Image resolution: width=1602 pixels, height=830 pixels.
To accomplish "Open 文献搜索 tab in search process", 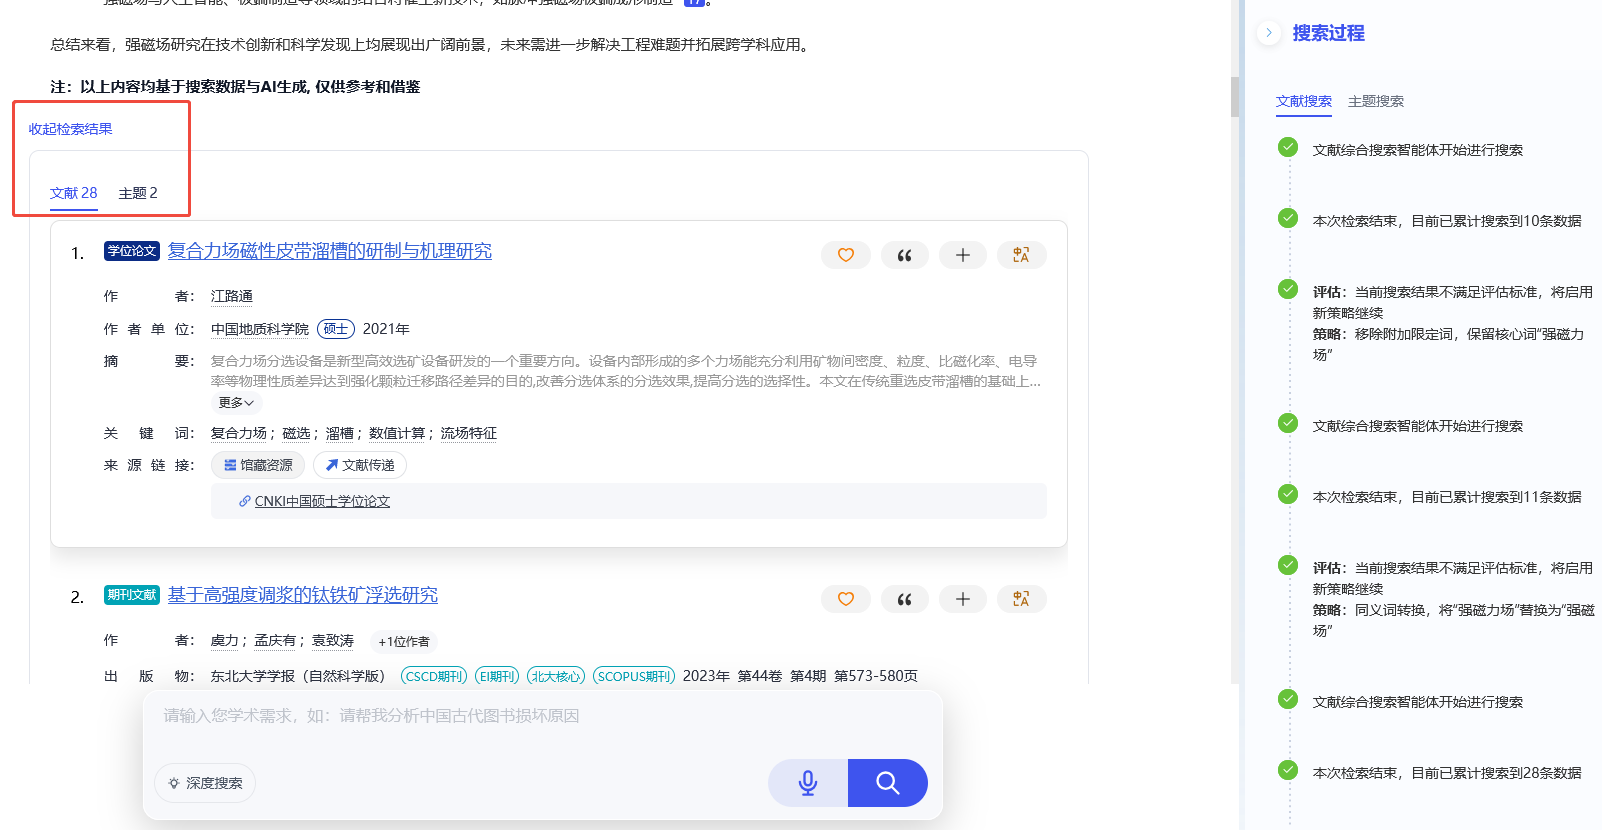I will [x=1304, y=101].
